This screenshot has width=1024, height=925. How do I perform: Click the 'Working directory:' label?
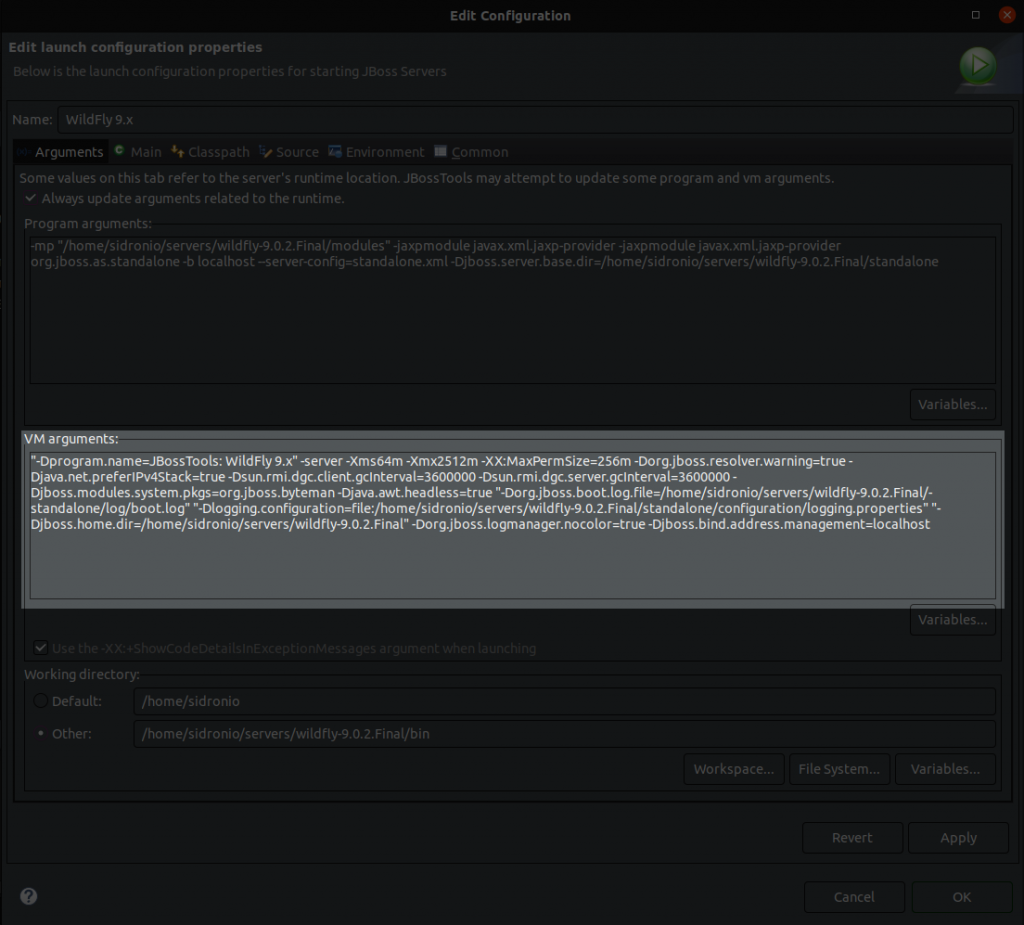(x=82, y=674)
